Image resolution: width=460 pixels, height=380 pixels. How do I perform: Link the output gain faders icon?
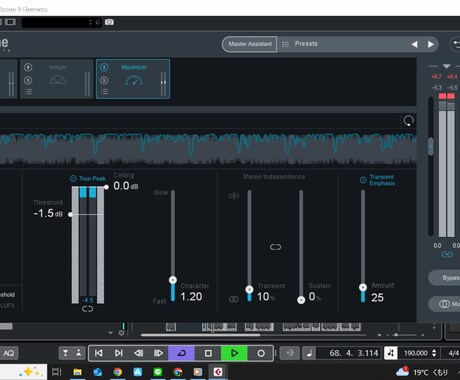(x=447, y=254)
